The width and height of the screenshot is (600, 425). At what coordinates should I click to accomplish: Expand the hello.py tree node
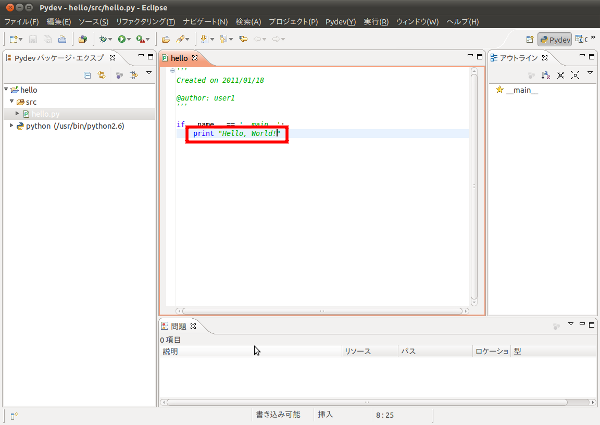(17, 114)
